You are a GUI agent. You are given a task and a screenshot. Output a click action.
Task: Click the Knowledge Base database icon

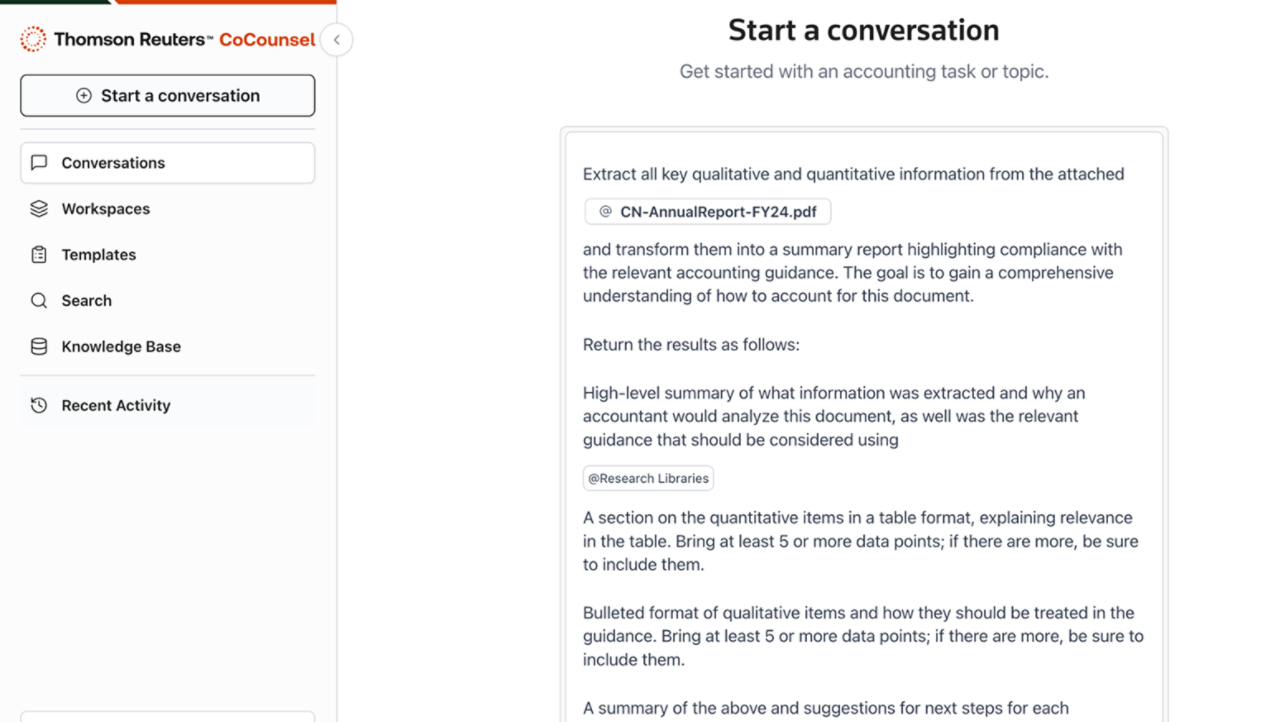pos(39,347)
